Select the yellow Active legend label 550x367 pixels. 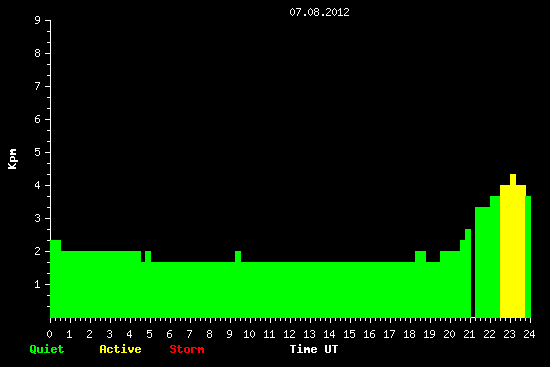(x=120, y=349)
